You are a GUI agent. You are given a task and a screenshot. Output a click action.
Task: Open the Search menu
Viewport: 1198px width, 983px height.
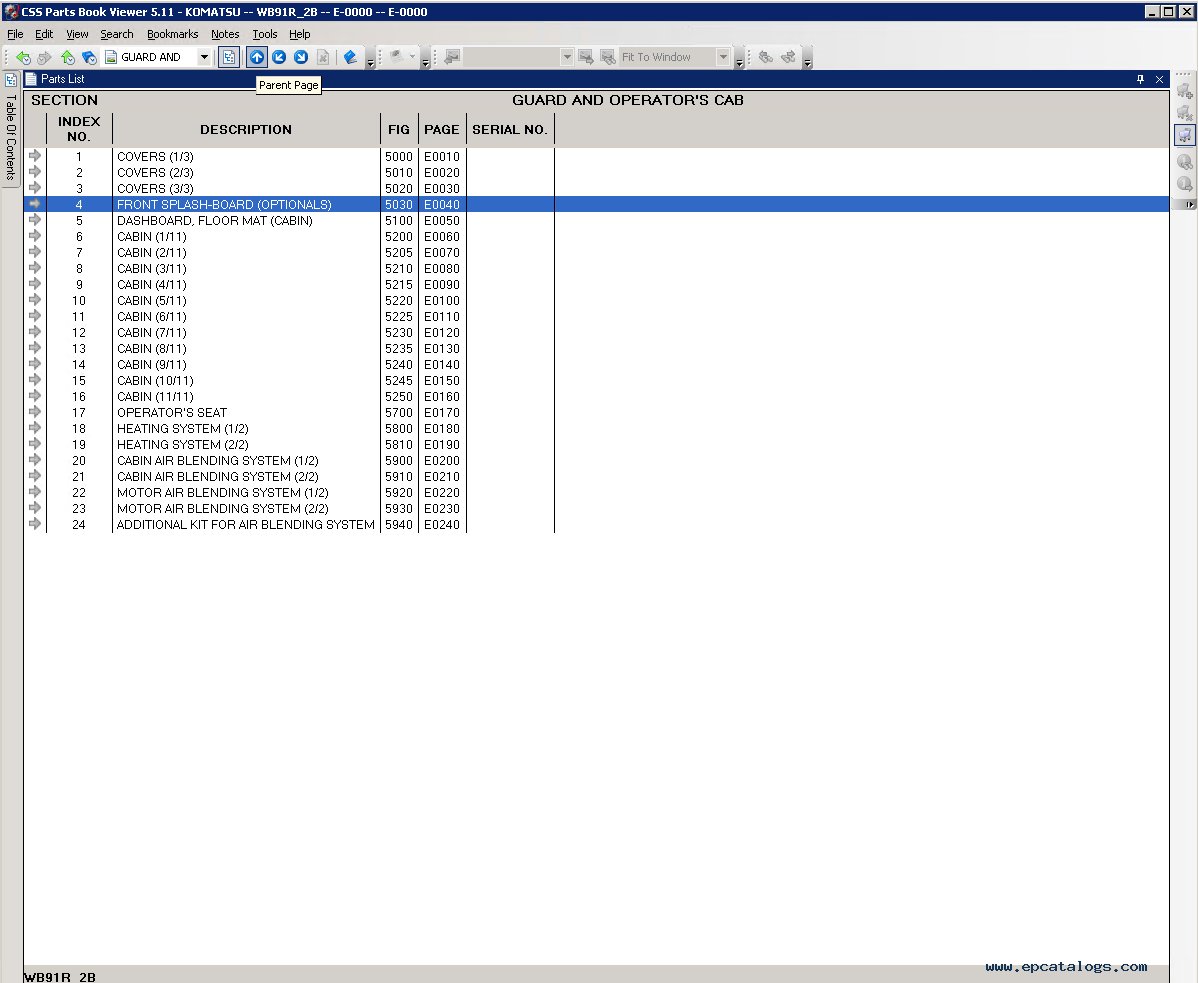click(x=117, y=34)
